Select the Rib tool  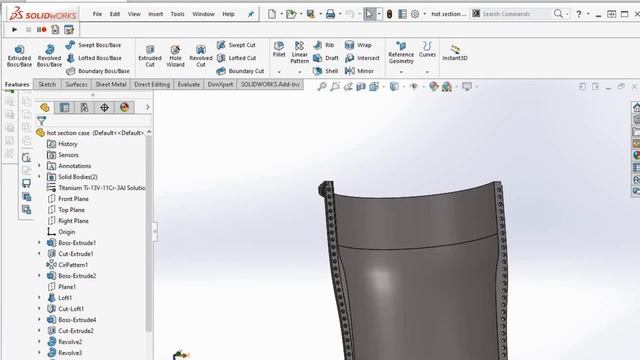tap(324, 45)
